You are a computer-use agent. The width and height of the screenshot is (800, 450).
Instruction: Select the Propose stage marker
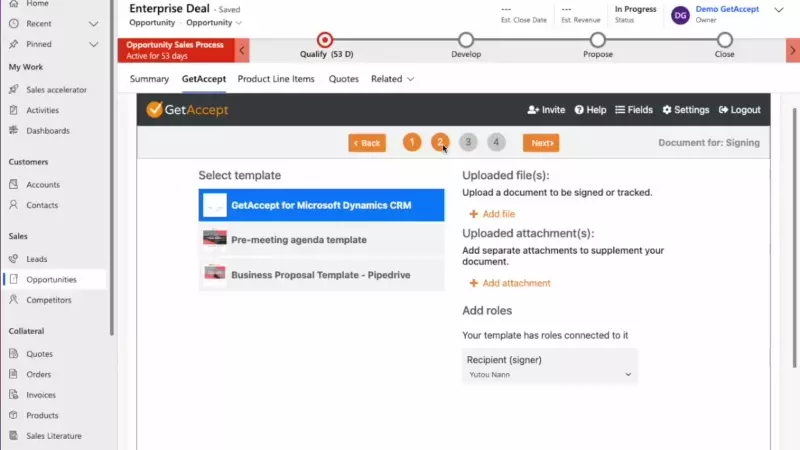coord(597,40)
